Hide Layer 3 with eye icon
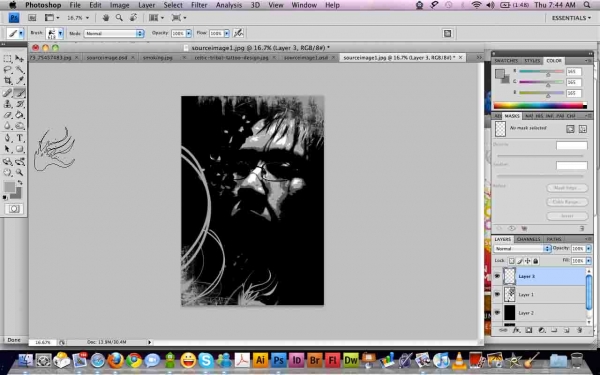Viewport: 600px width, 375px height. tap(497, 276)
